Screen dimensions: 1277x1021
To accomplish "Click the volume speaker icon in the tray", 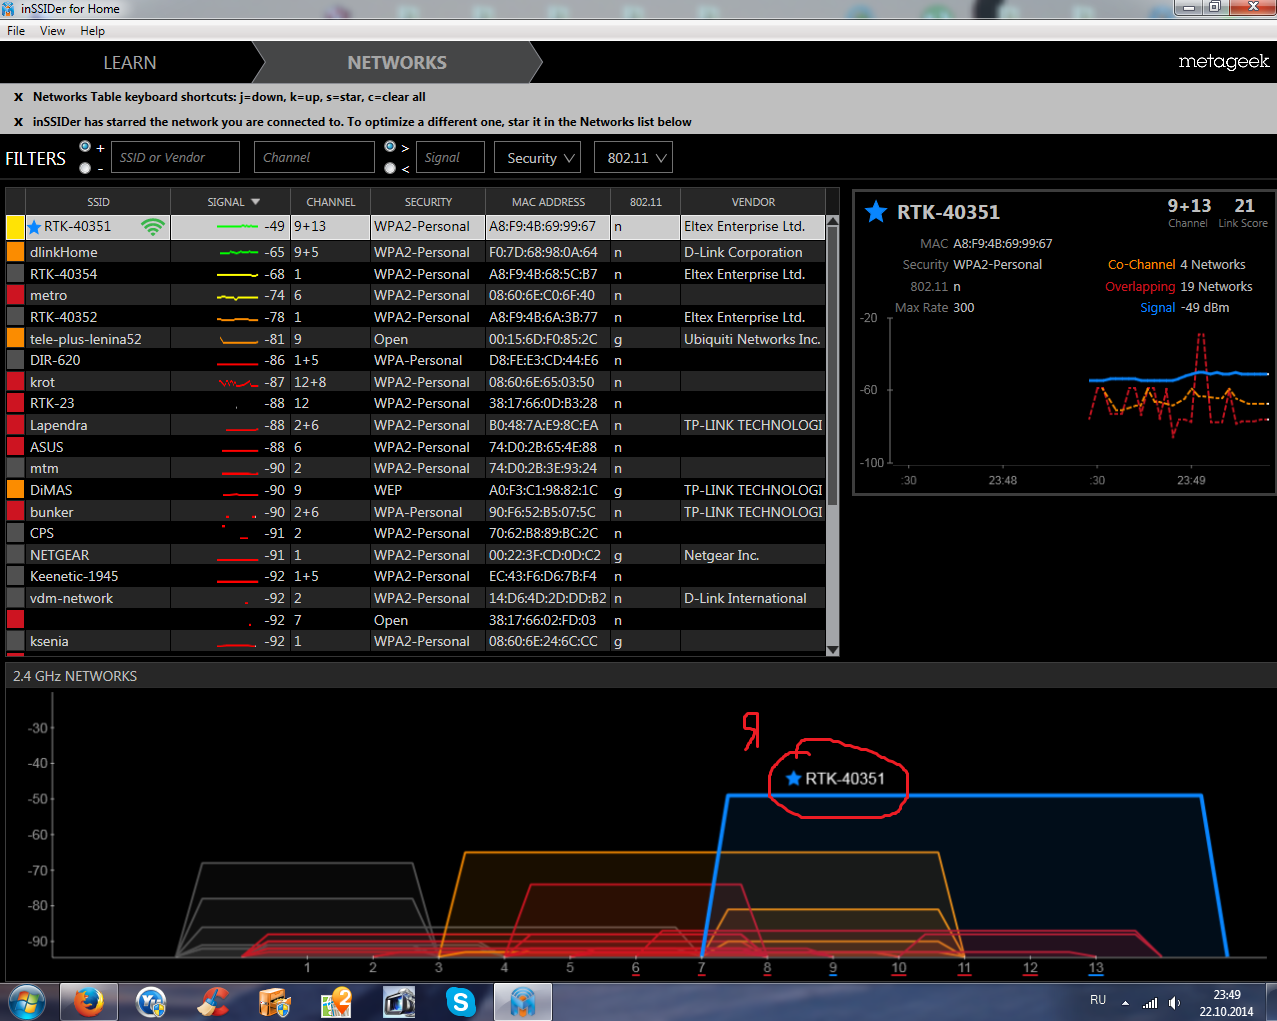I will (x=1175, y=1002).
